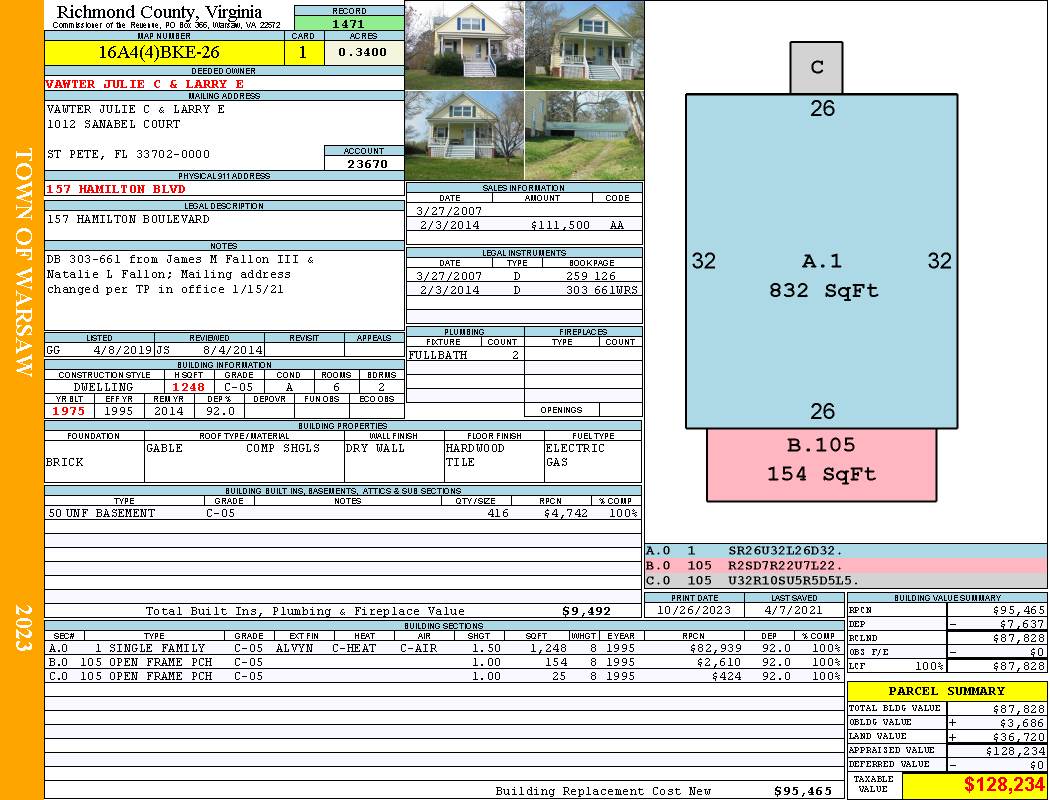The height and width of the screenshot is (800, 1050).
Task: Open the bottom-left house photo thumbnail
Action: pyautogui.click(x=465, y=135)
